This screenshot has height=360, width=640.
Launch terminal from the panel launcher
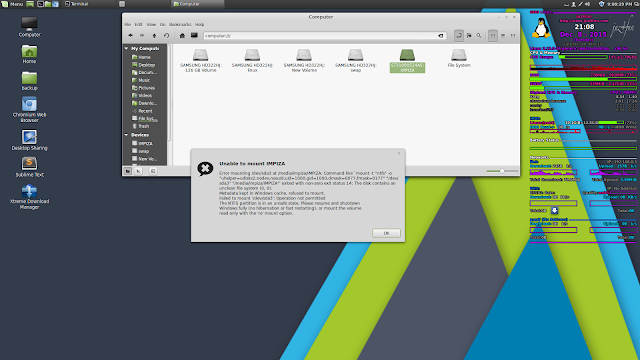pyautogui.click(x=40, y=4)
